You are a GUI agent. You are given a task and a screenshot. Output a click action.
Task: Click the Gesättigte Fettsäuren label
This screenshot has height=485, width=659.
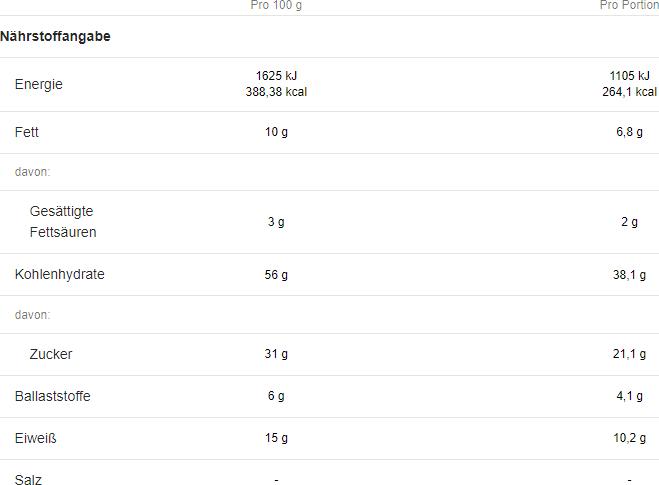tap(63, 221)
